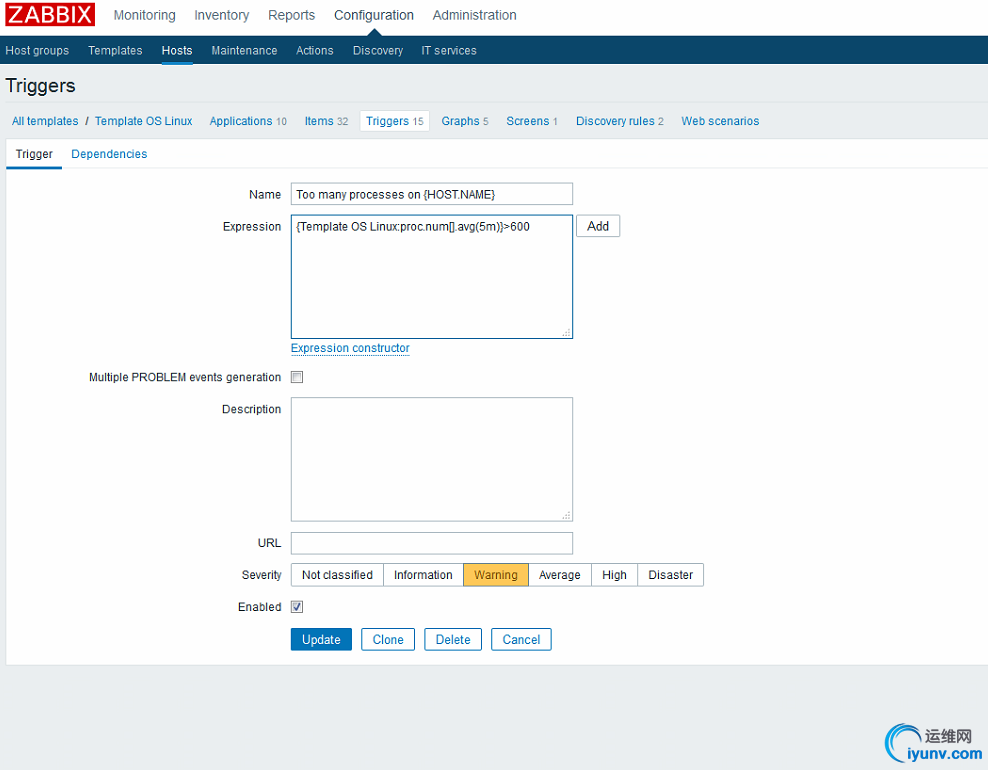The image size is (988, 770).
Task: Set severity to Information
Action: point(423,575)
